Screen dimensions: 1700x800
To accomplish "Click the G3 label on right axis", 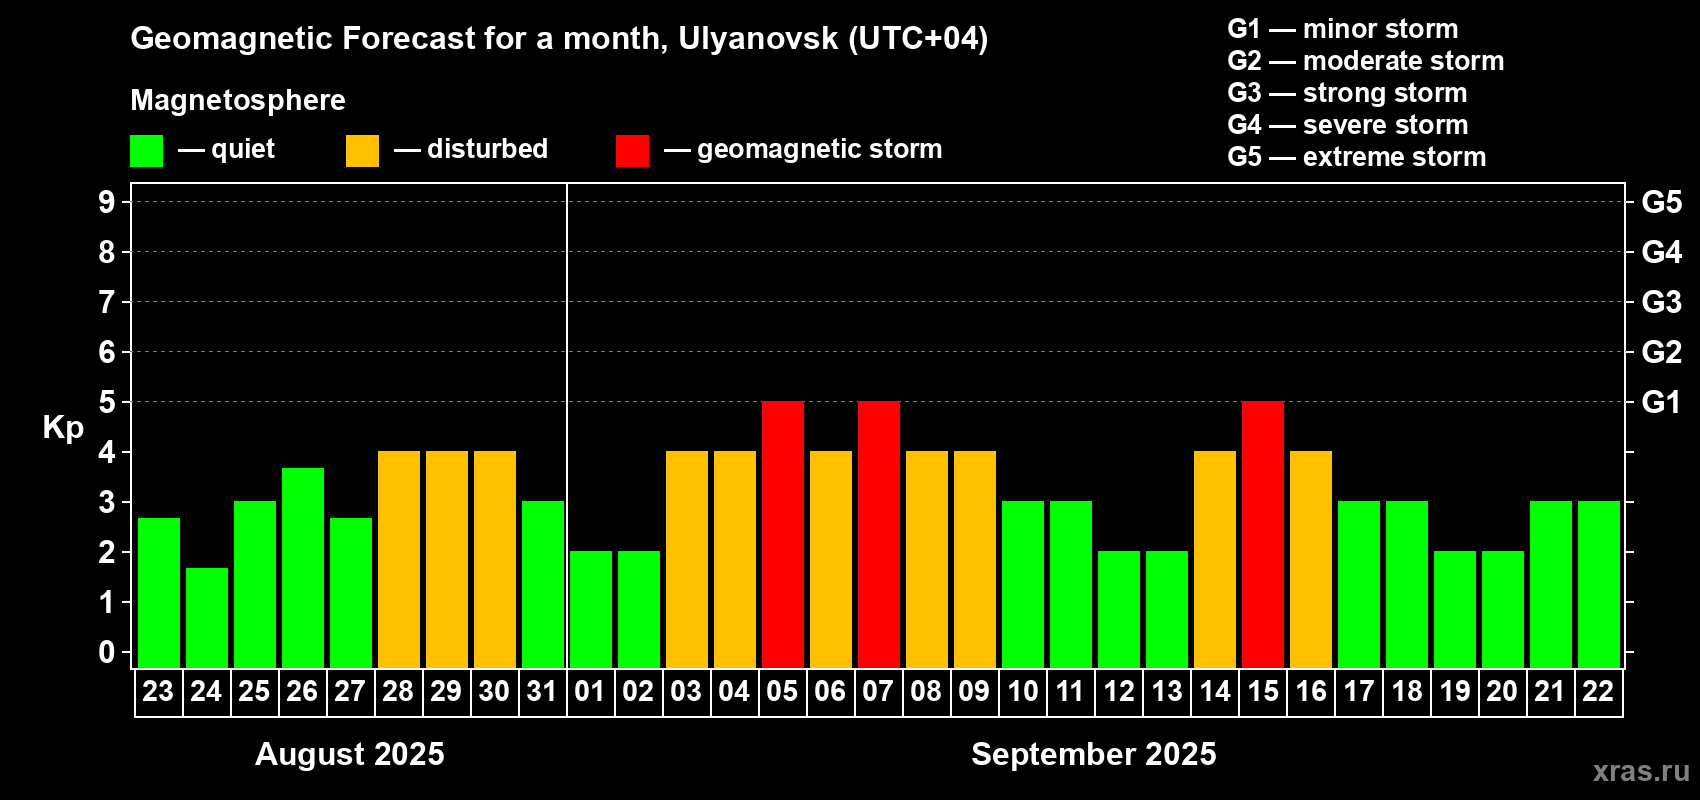I will pyautogui.click(x=1662, y=302).
